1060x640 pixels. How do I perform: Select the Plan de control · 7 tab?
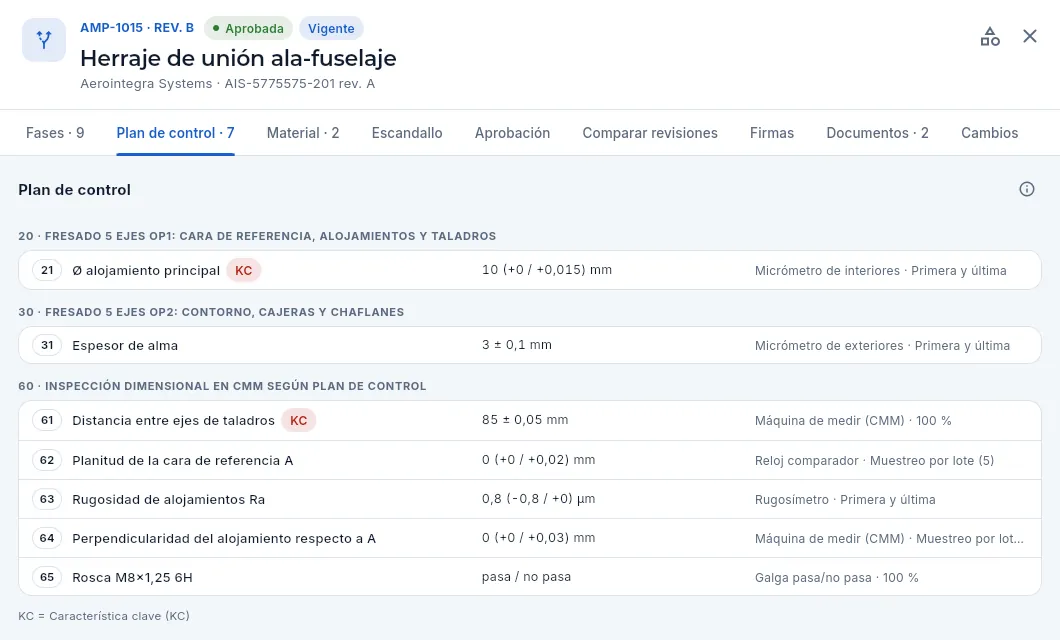(175, 133)
